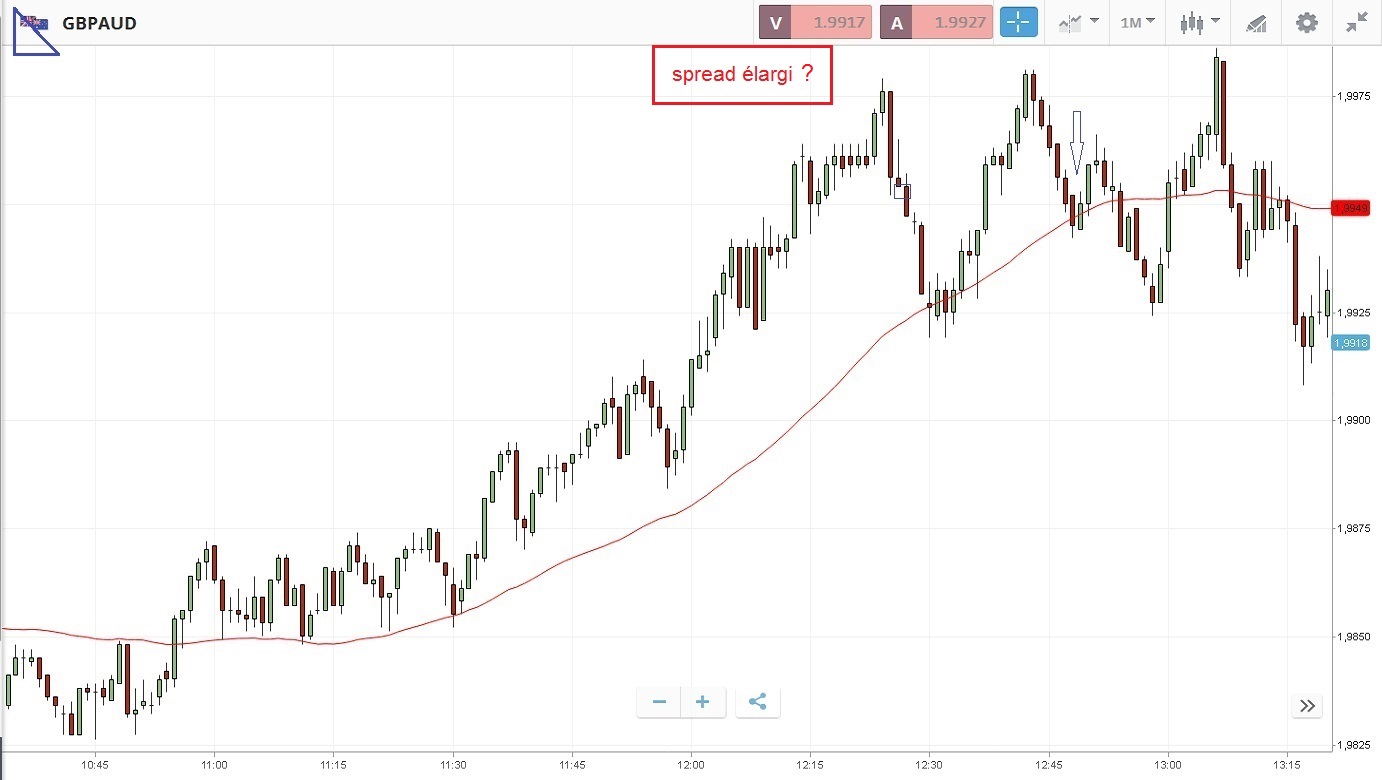
Task: Open chart settings gear
Action: (x=1307, y=22)
